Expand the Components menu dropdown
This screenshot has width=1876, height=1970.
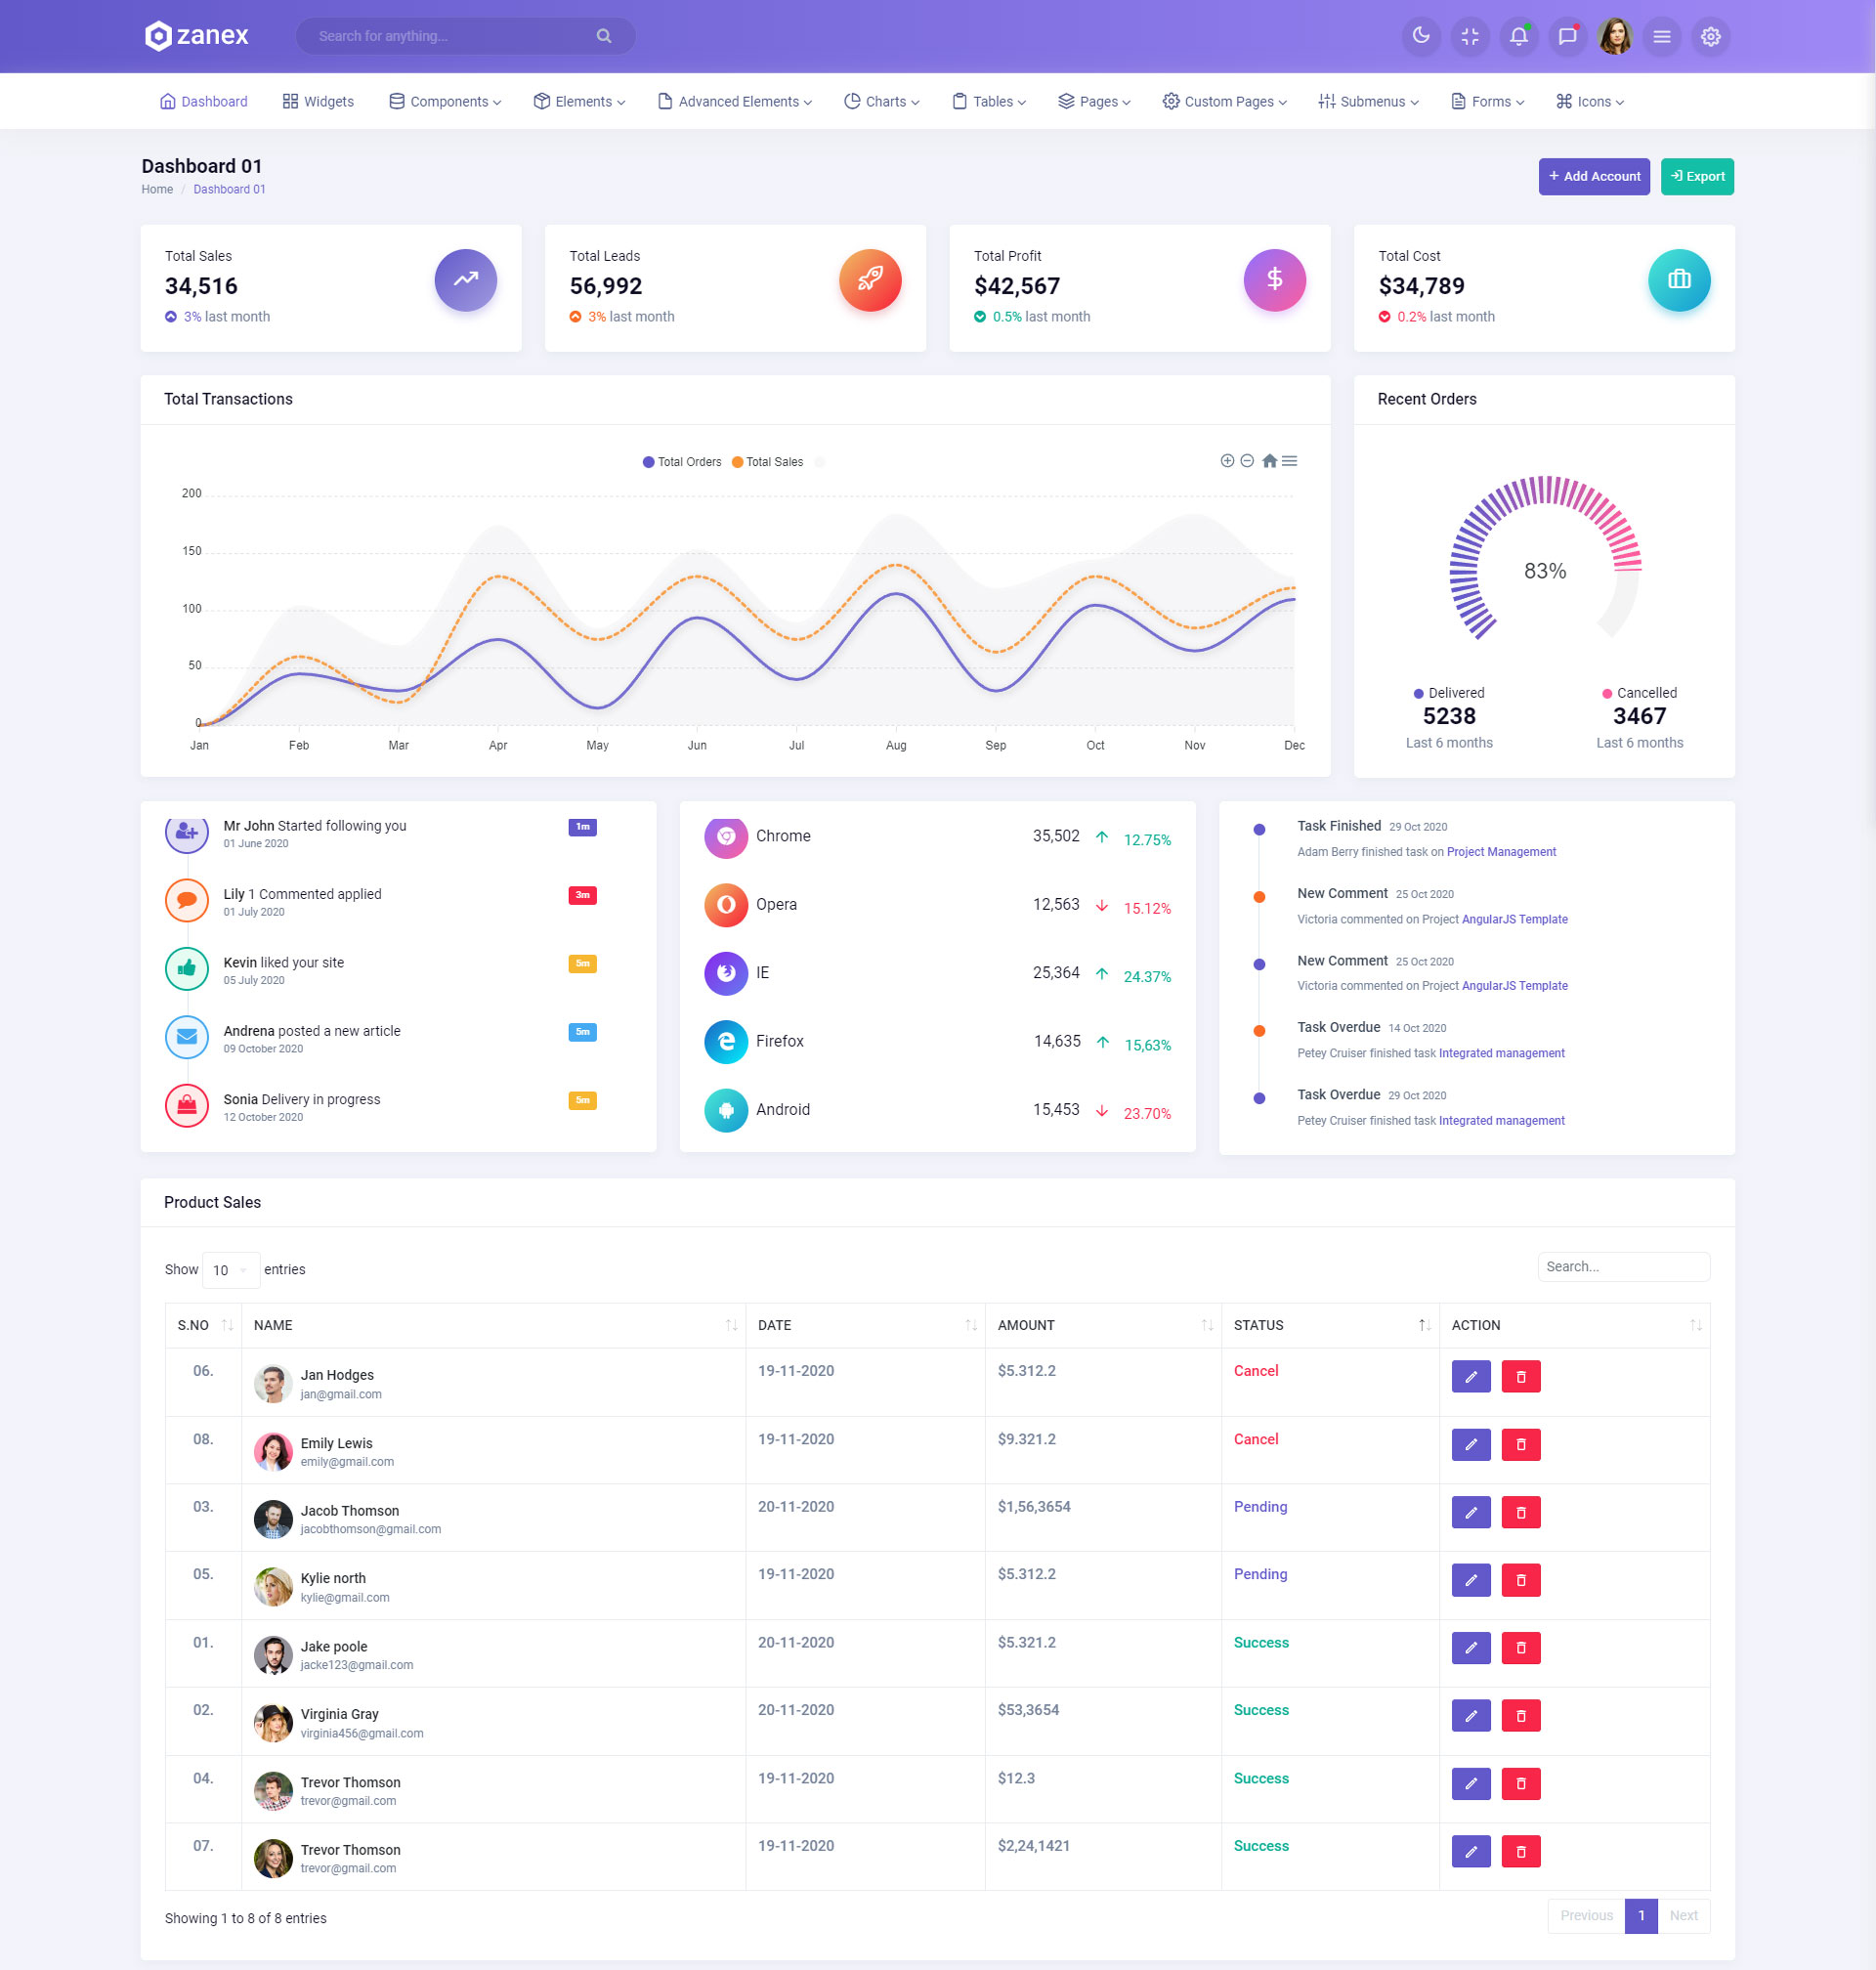click(x=445, y=102)
